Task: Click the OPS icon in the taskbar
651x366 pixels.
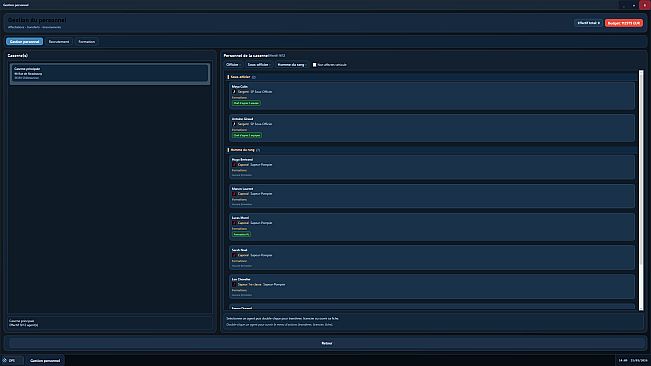Action: 5,361
